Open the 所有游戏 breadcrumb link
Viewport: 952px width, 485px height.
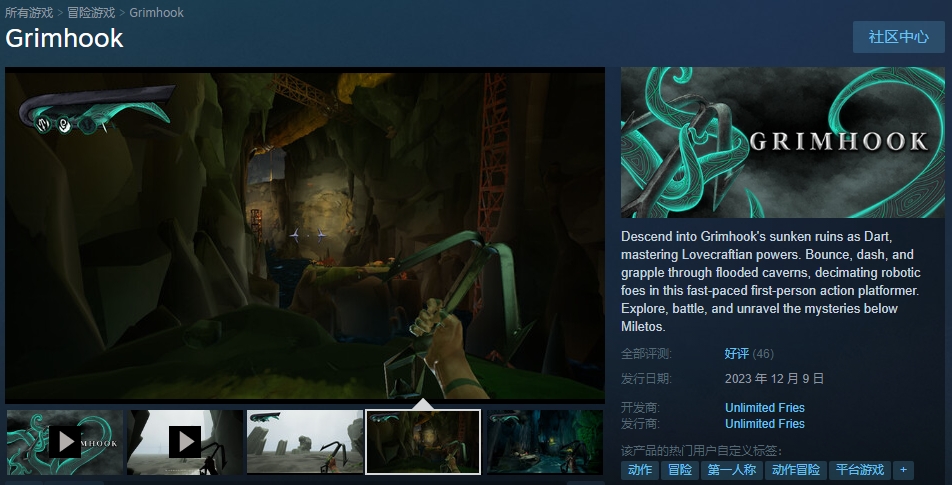tap(29, 12)
